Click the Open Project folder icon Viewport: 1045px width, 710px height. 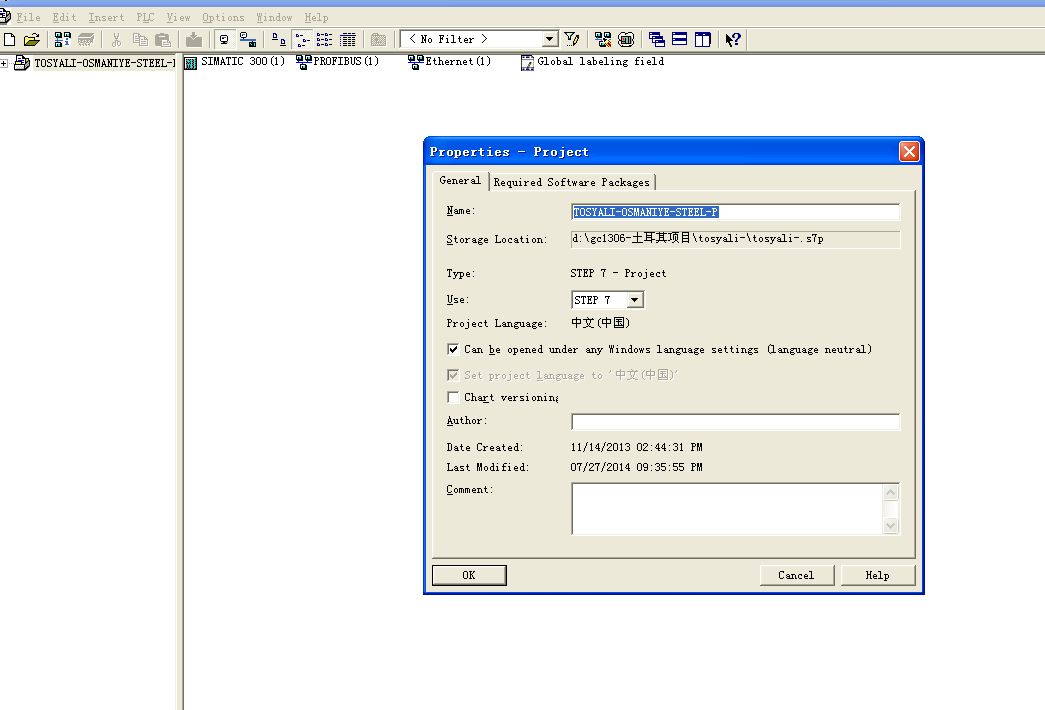pos(31,39)
